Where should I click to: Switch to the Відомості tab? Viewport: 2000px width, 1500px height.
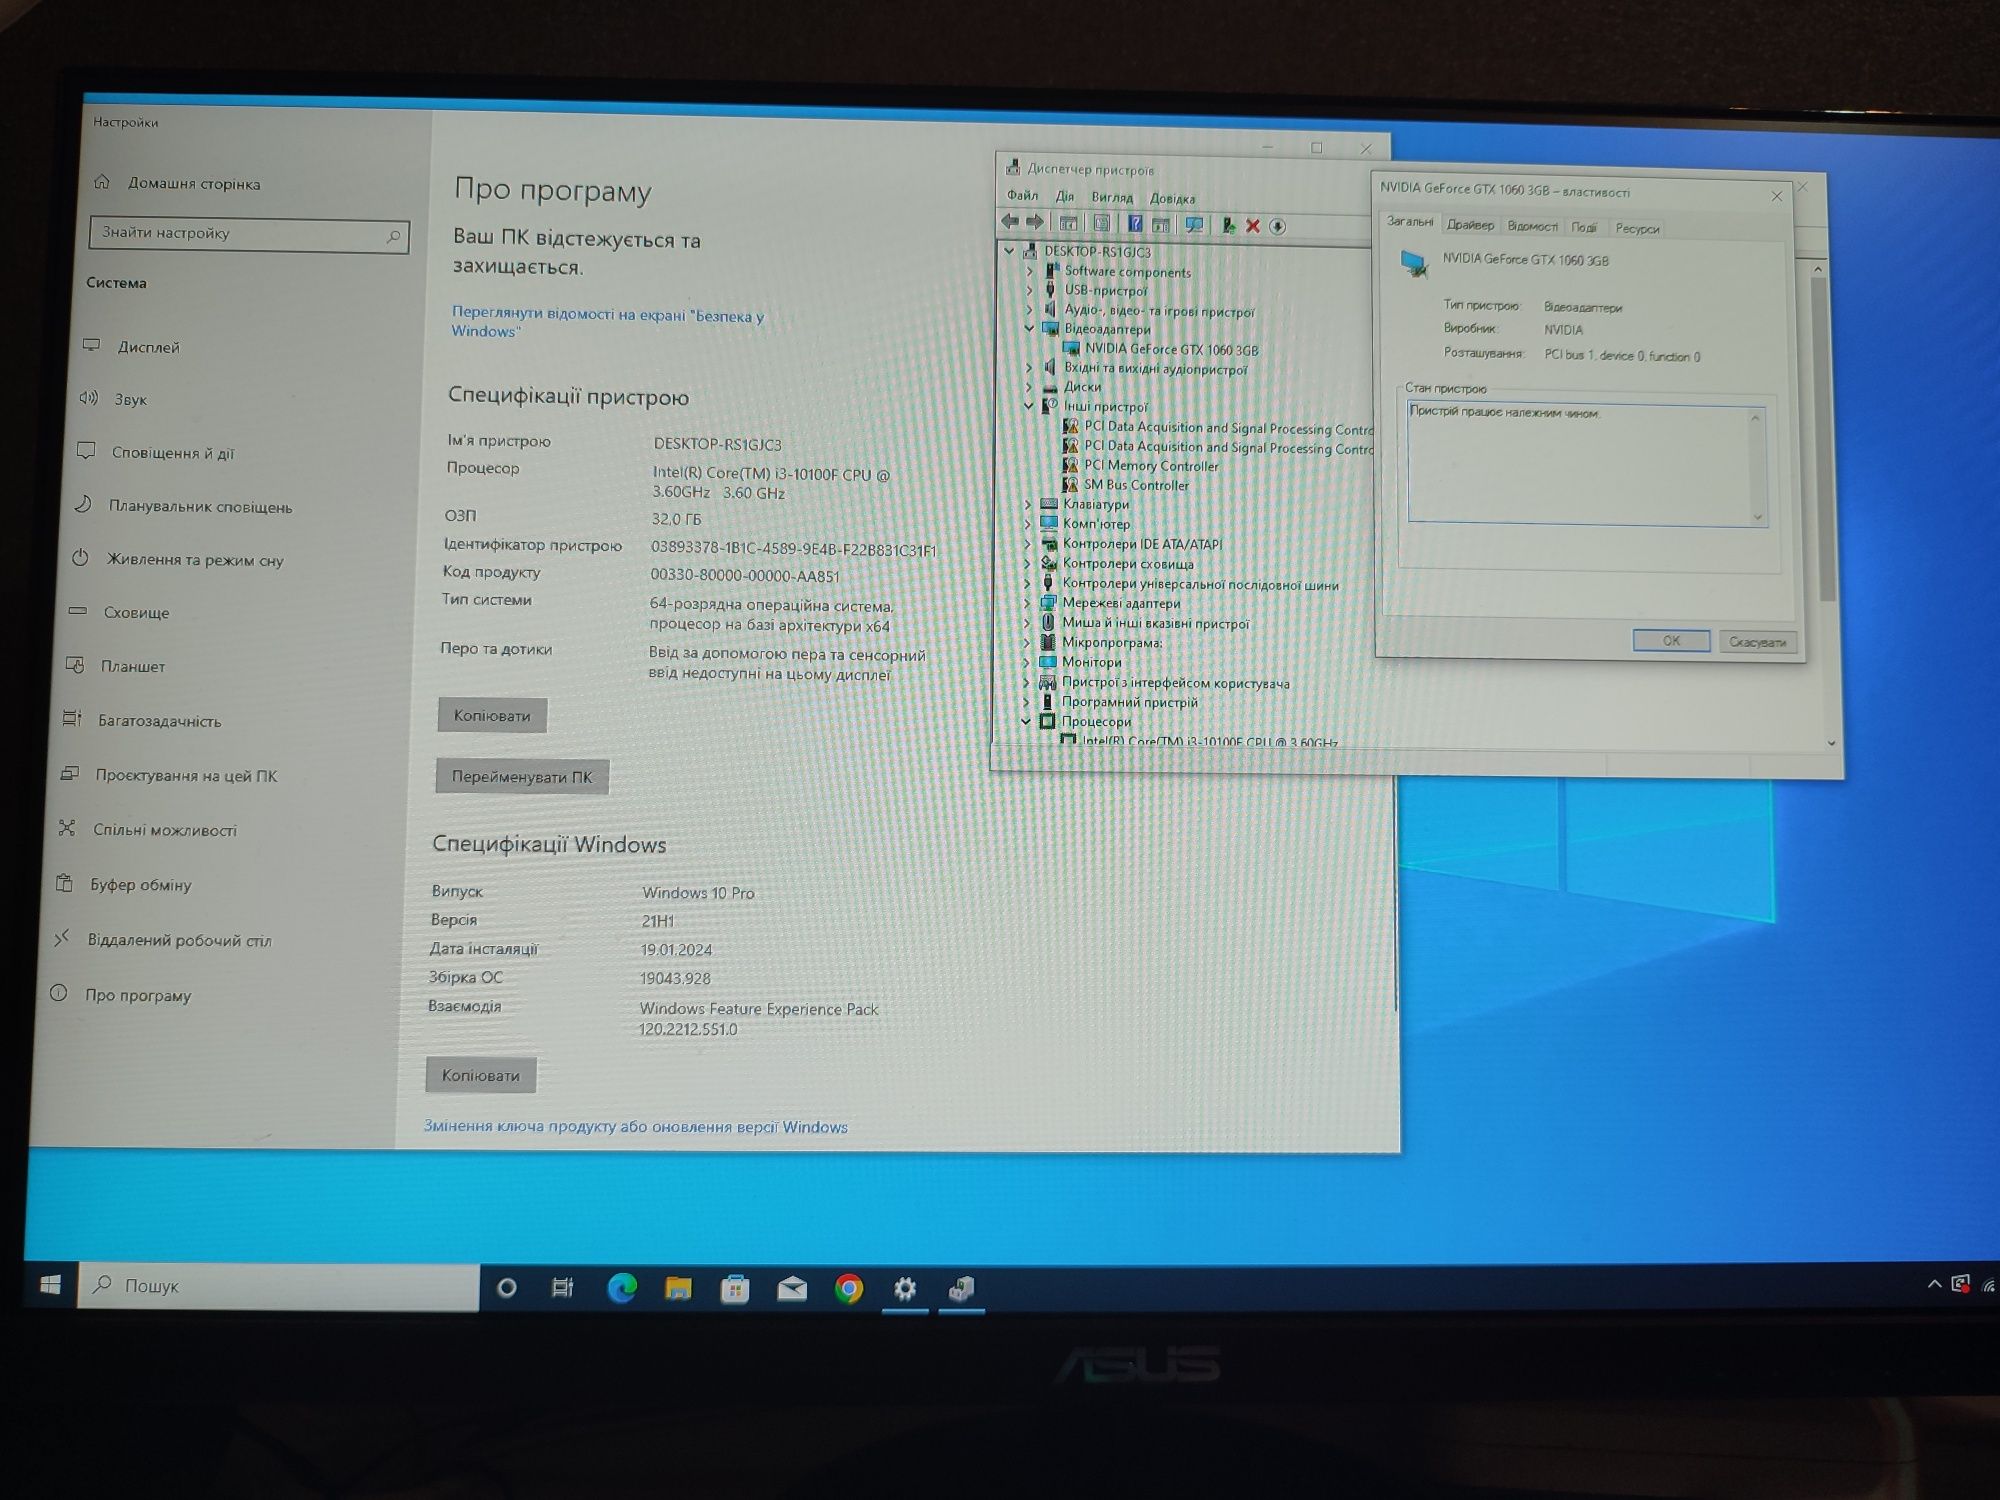1532,226
